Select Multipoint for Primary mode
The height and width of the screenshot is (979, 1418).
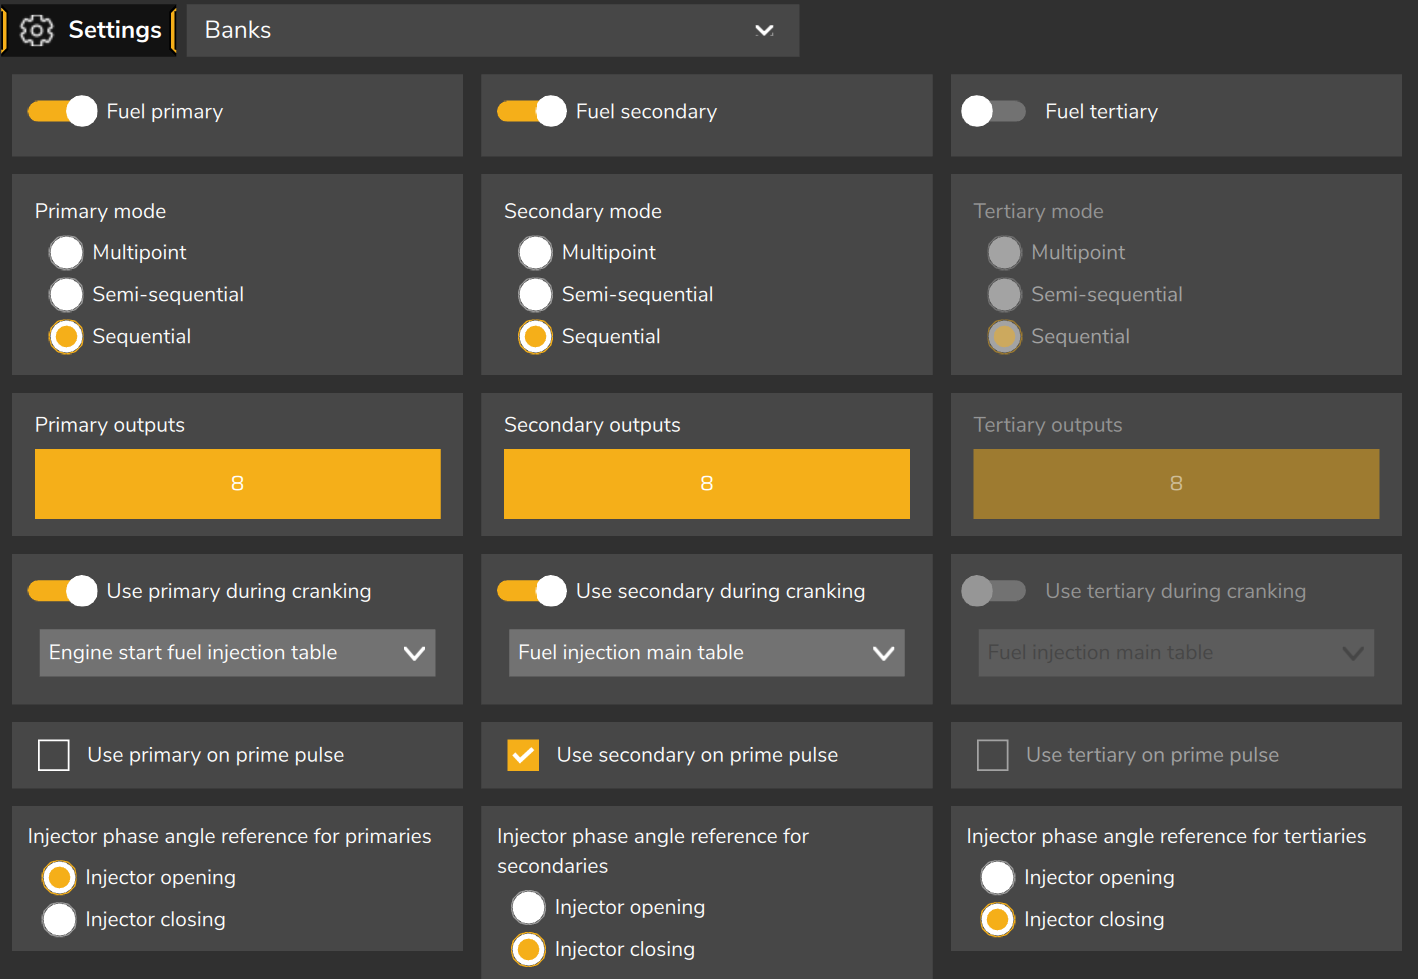(66, 253)
